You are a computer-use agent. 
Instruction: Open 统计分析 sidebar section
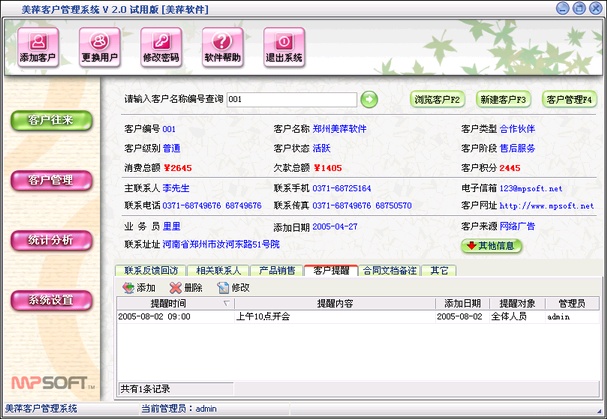pyautogui.click(x=50, y=240)
